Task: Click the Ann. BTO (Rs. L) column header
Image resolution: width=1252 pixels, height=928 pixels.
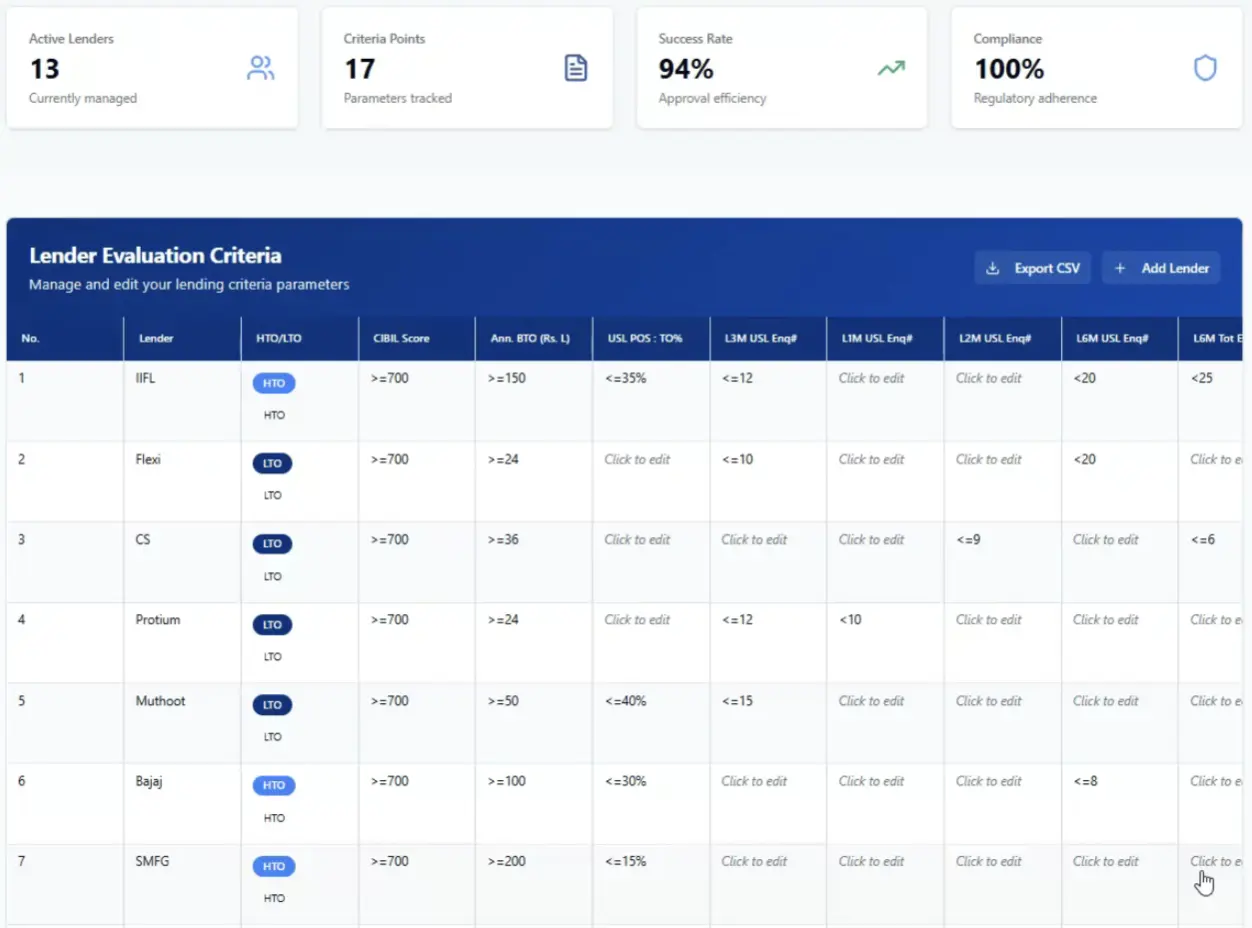Action: 529,338
